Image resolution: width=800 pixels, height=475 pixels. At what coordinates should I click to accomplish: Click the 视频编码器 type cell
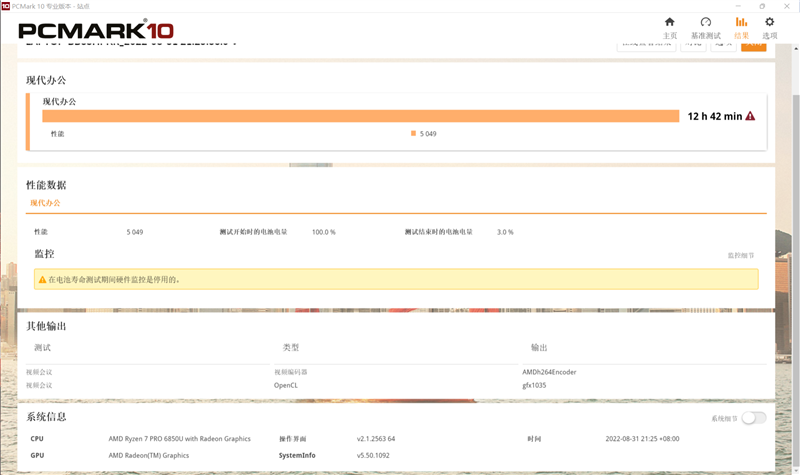[291, 372]
